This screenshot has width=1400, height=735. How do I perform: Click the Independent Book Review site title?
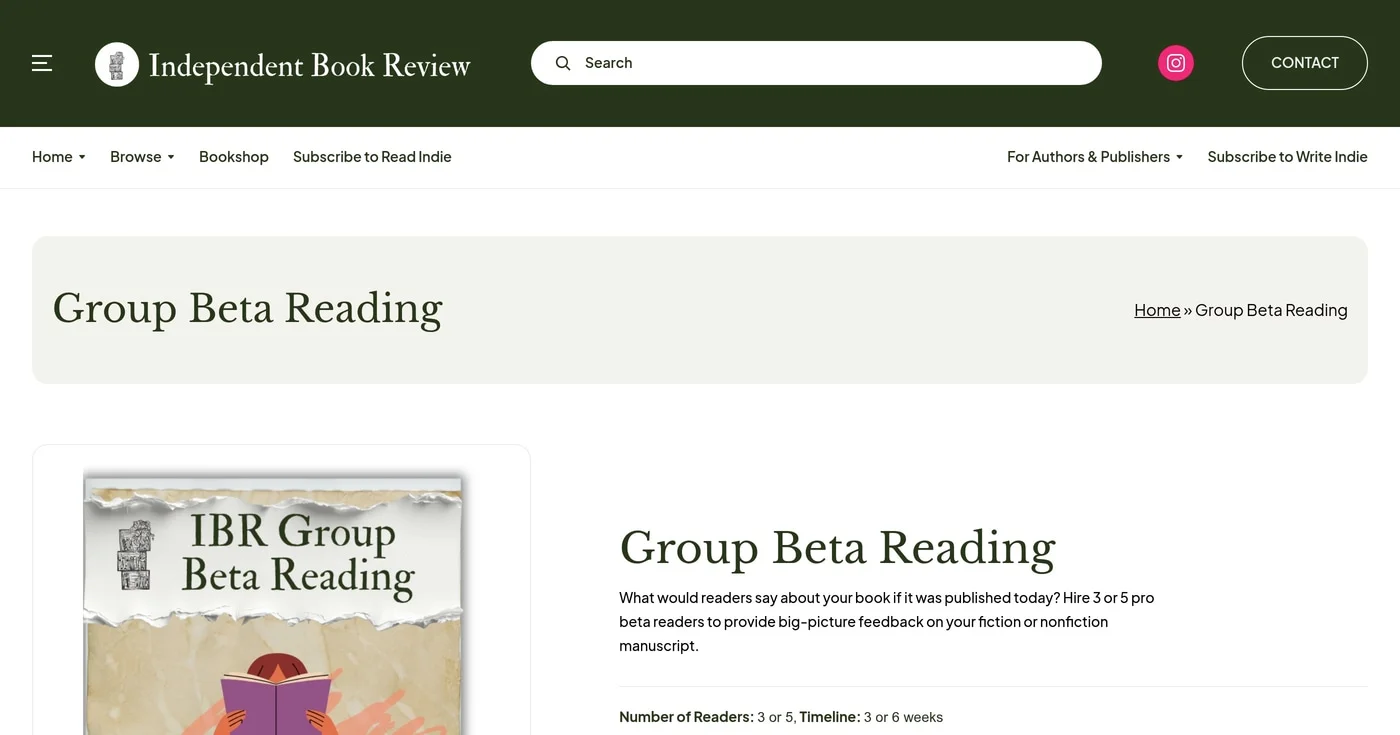pos(309,65)
